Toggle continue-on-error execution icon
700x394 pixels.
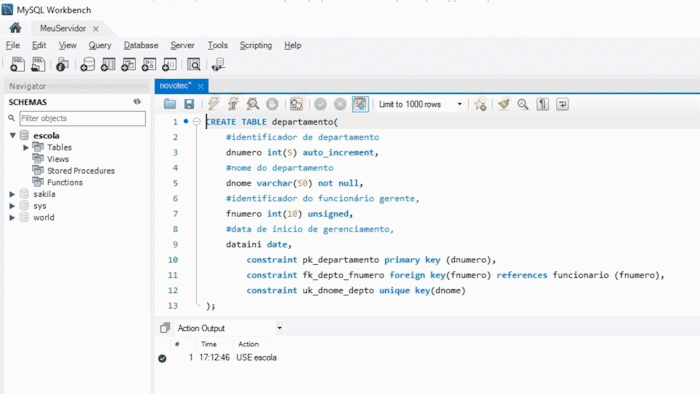tap(296, 104)
